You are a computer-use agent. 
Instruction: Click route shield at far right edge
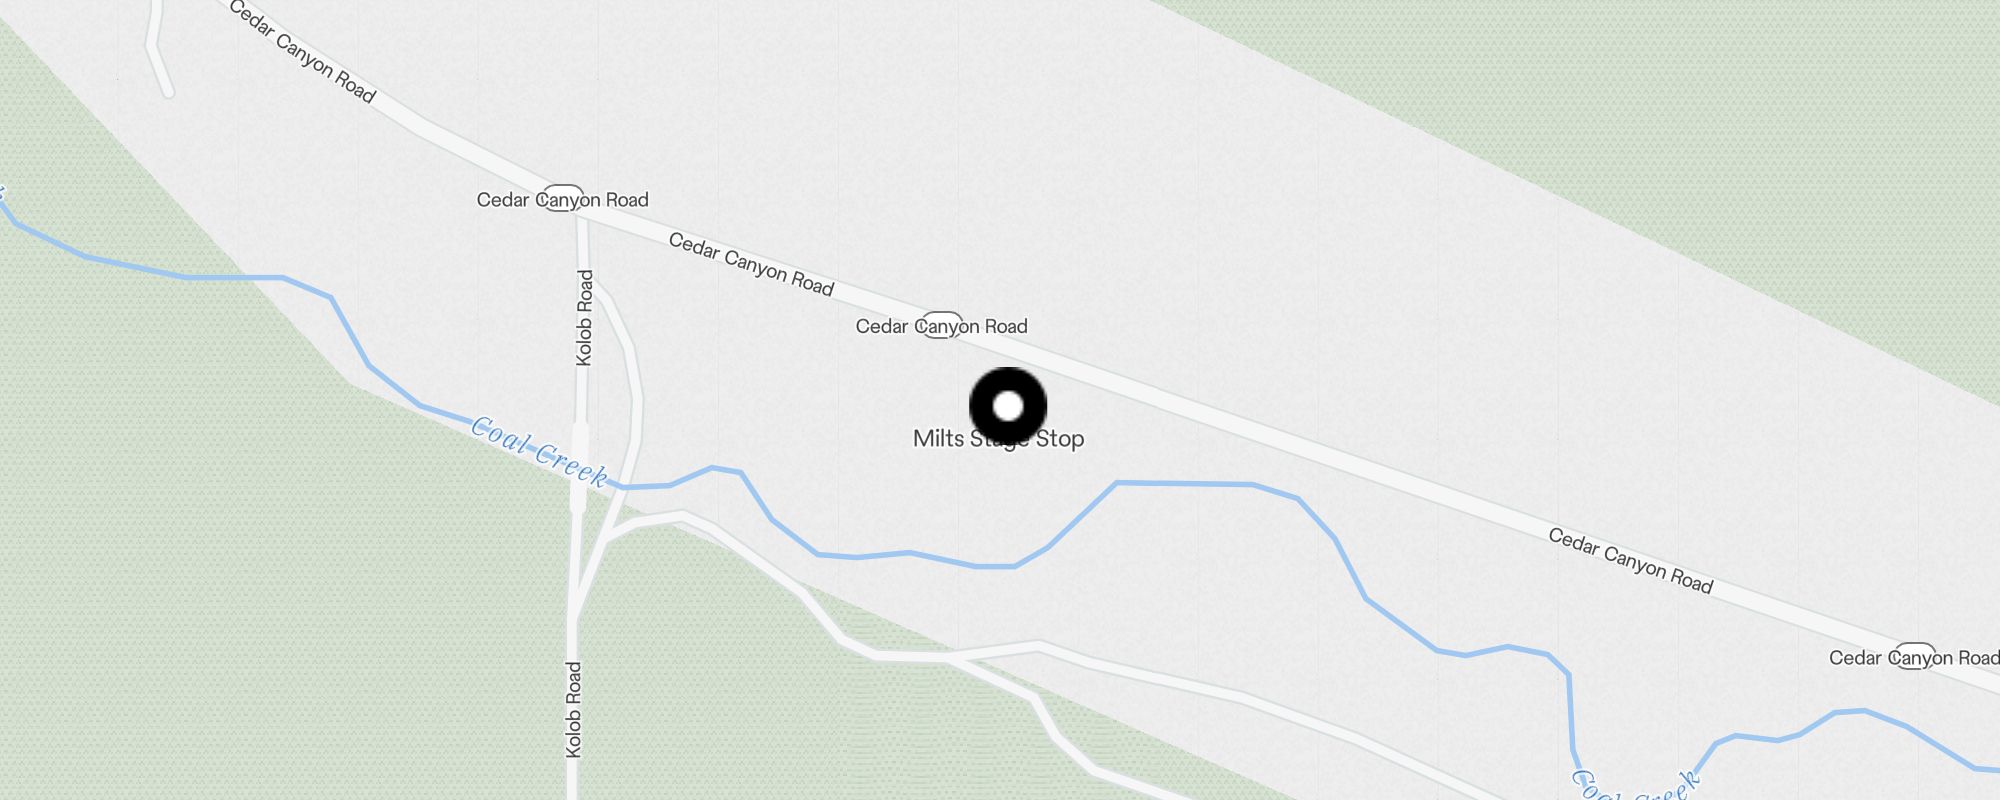[x=1914, y=656]
